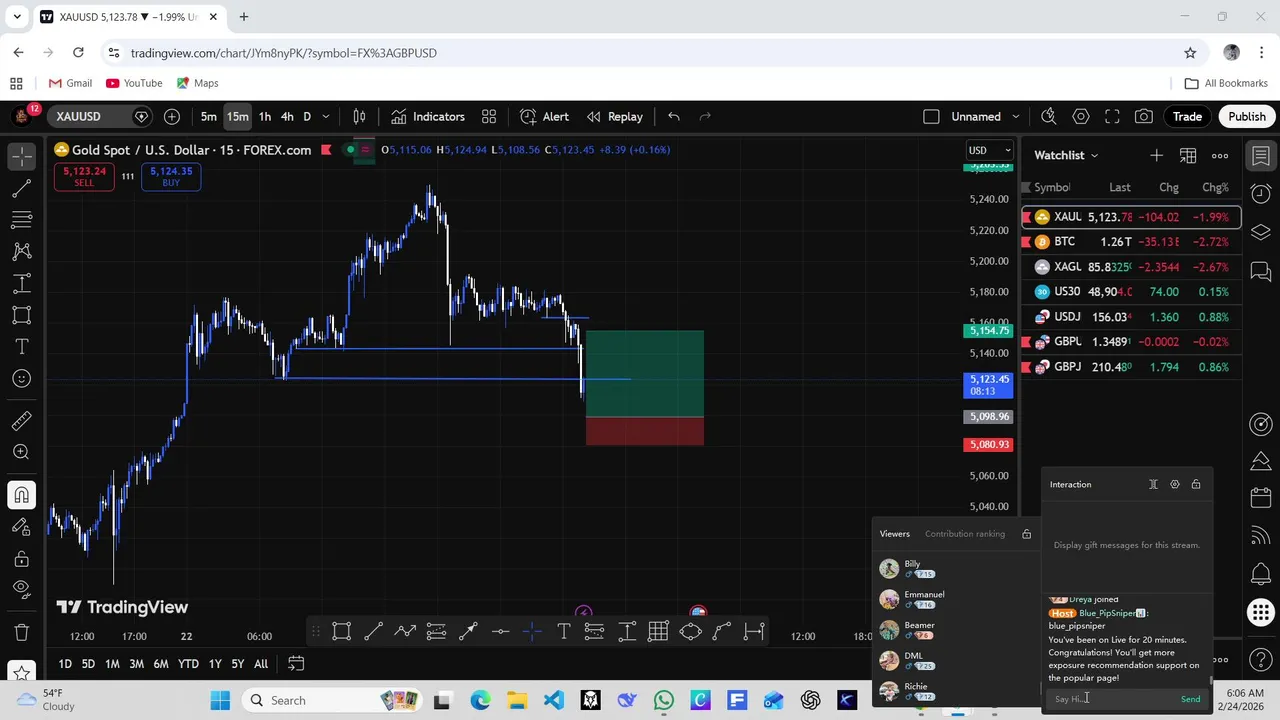Click the SELL 5,123.24 price button

tap(84, 176)
